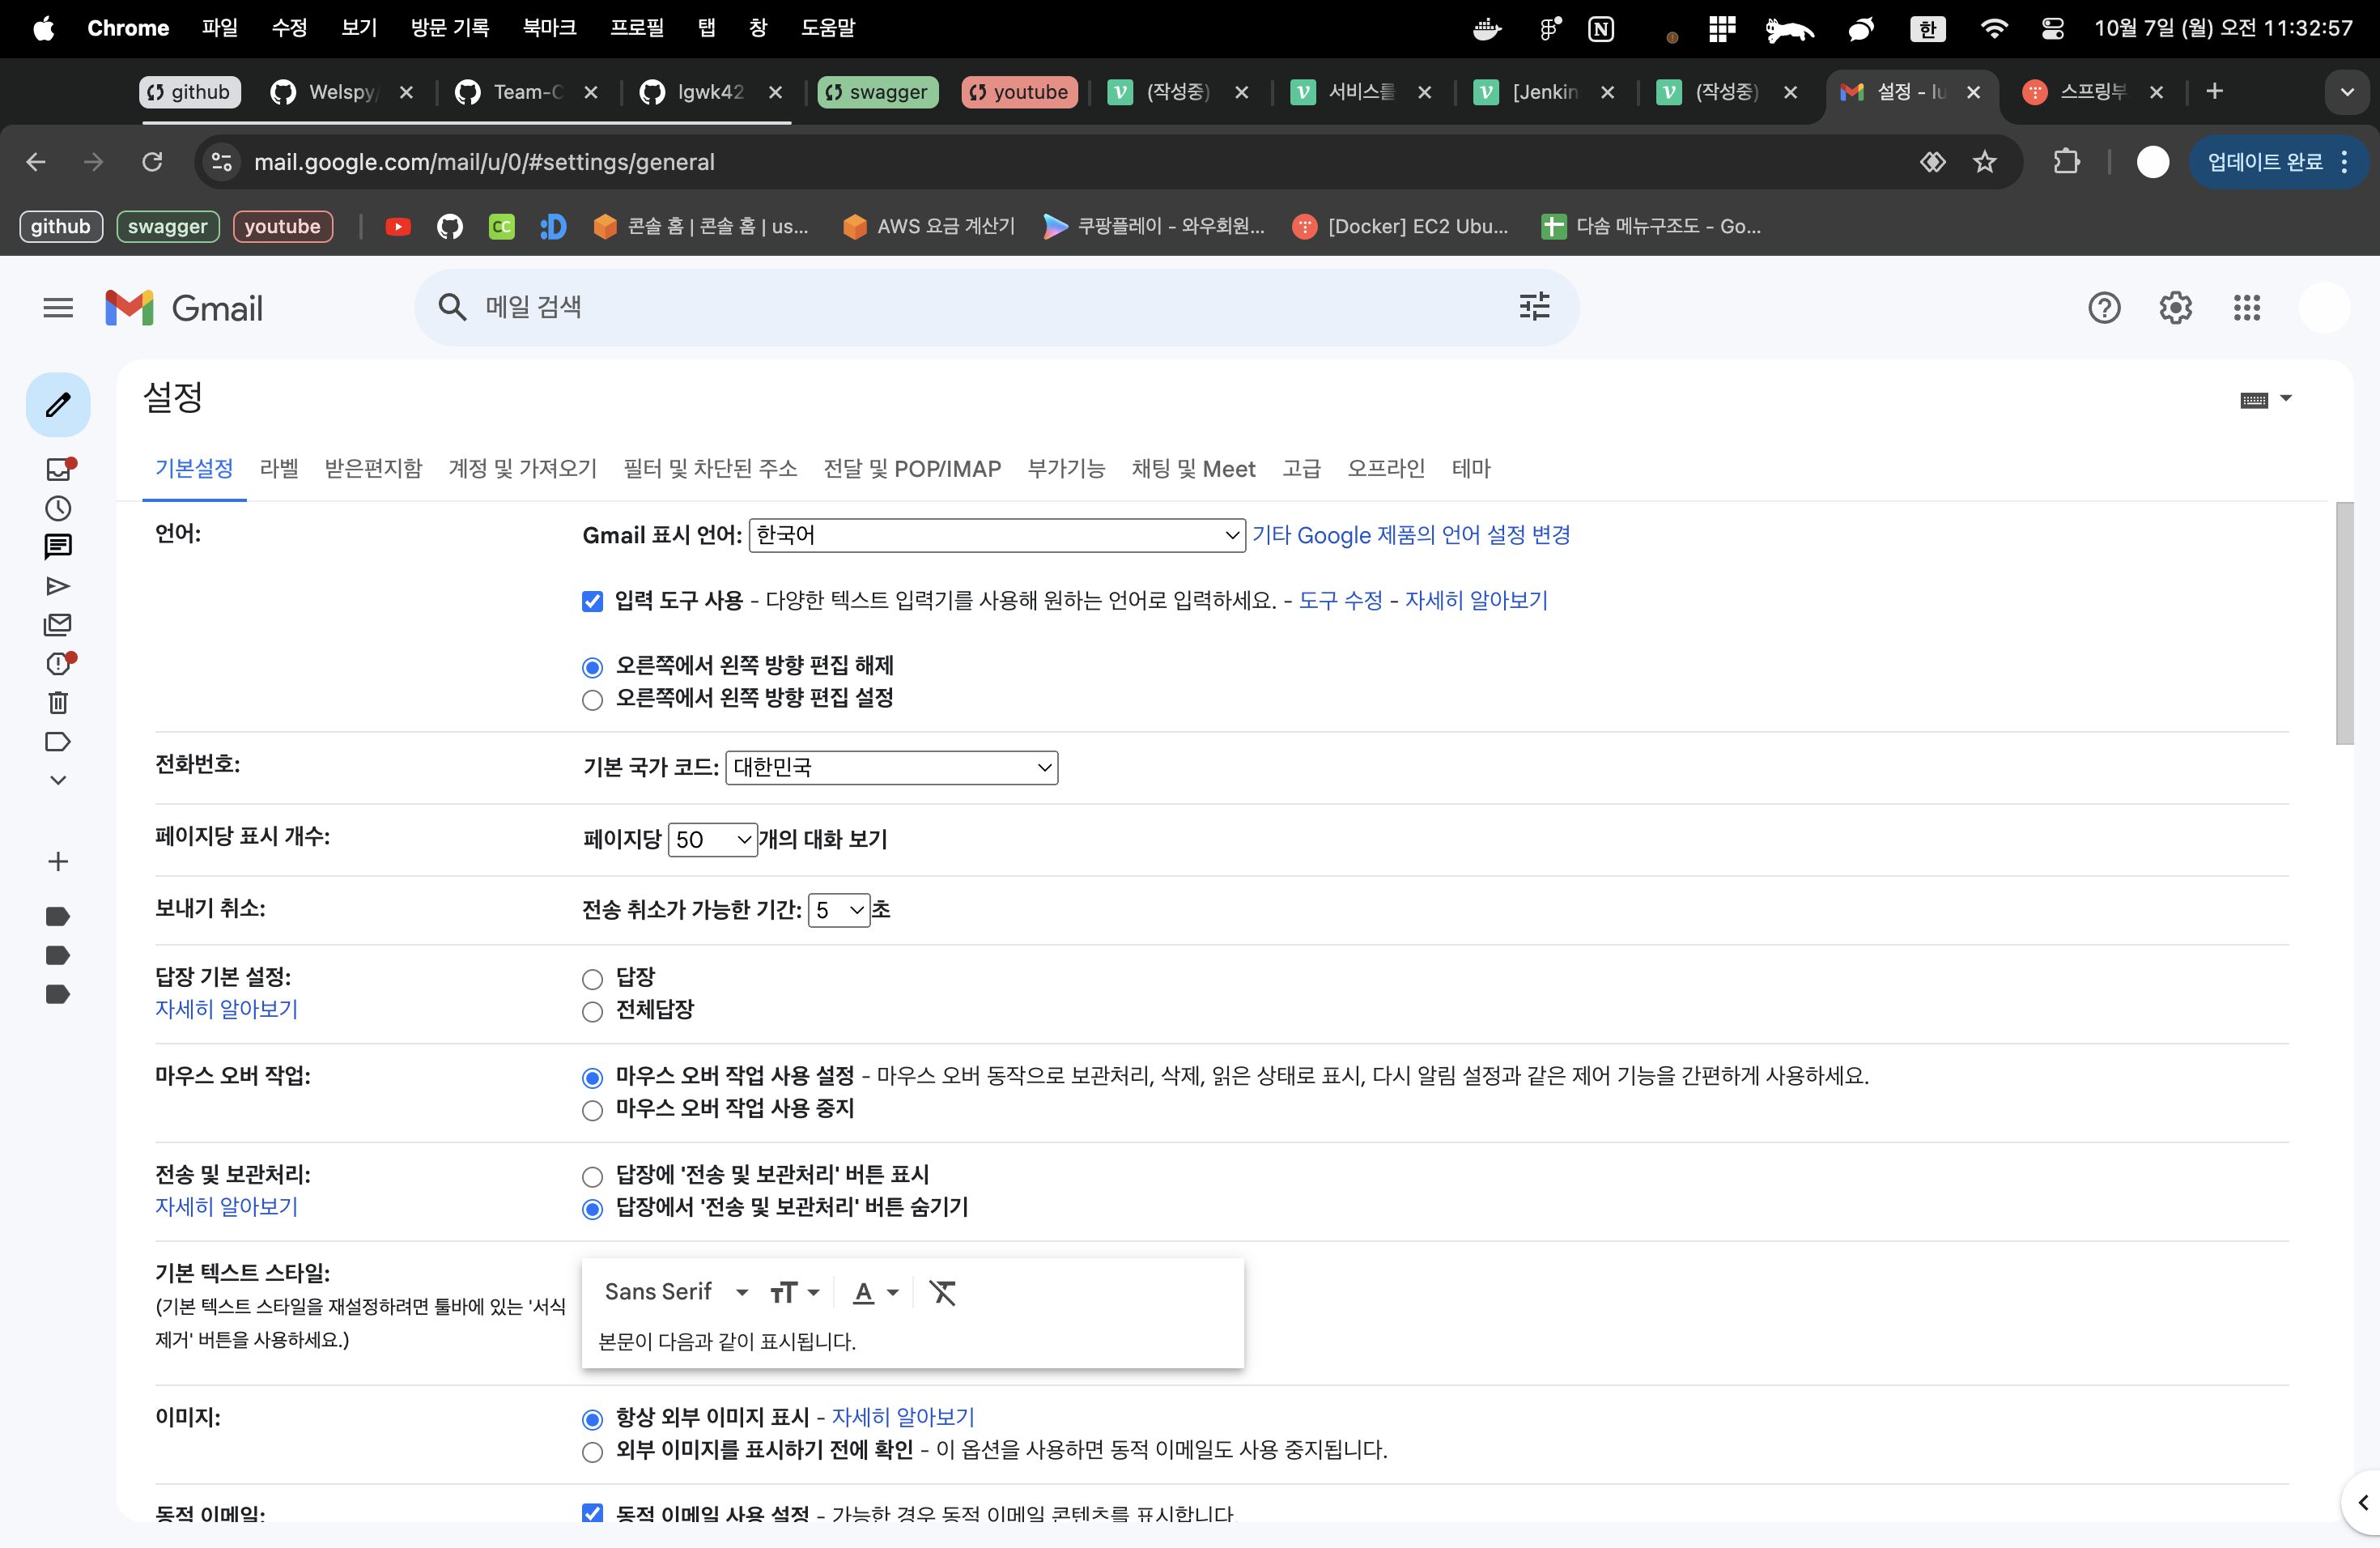Open the trash bin icon in sidebar
Viewport: 2380px width, 1548px height.
tap(58, 703)
